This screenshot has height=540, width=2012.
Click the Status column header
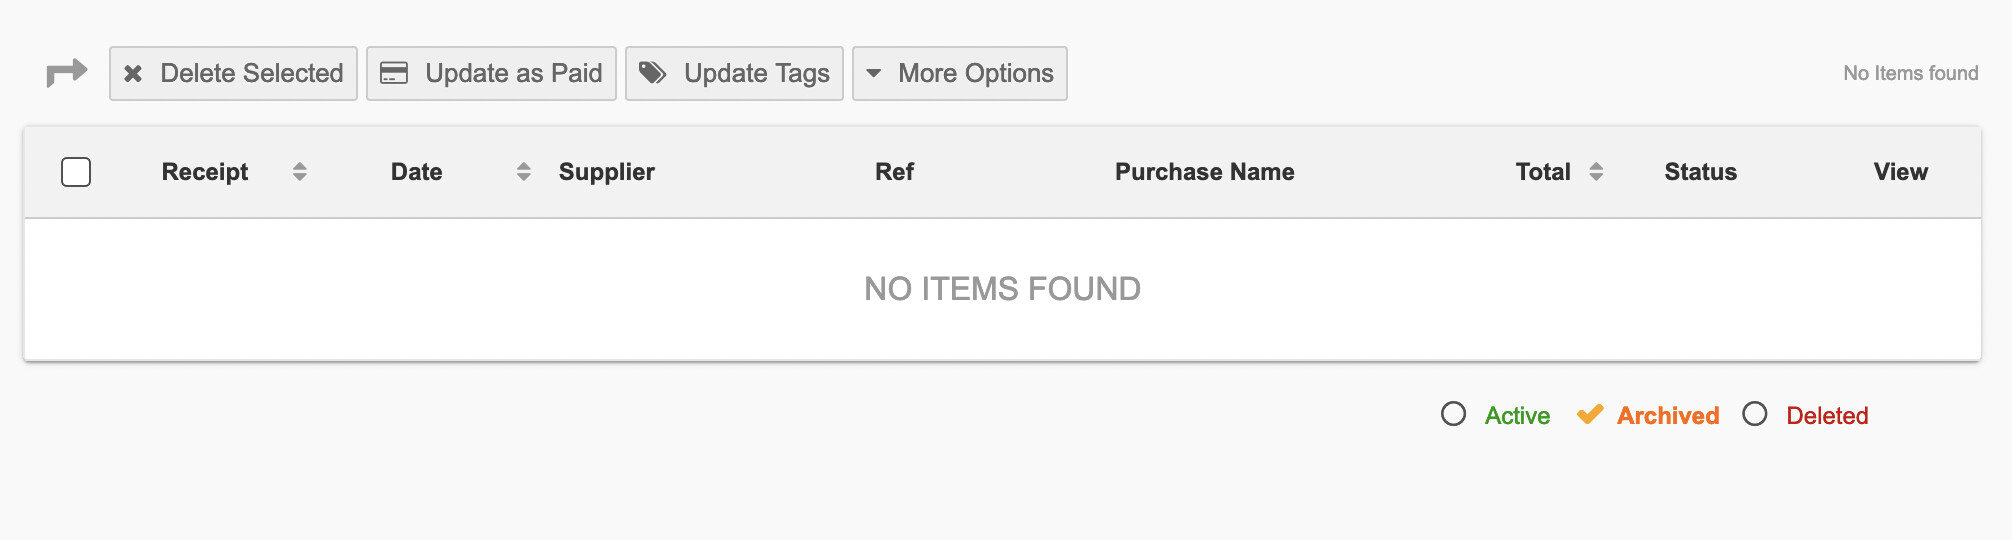click(x=1701, y=172)
